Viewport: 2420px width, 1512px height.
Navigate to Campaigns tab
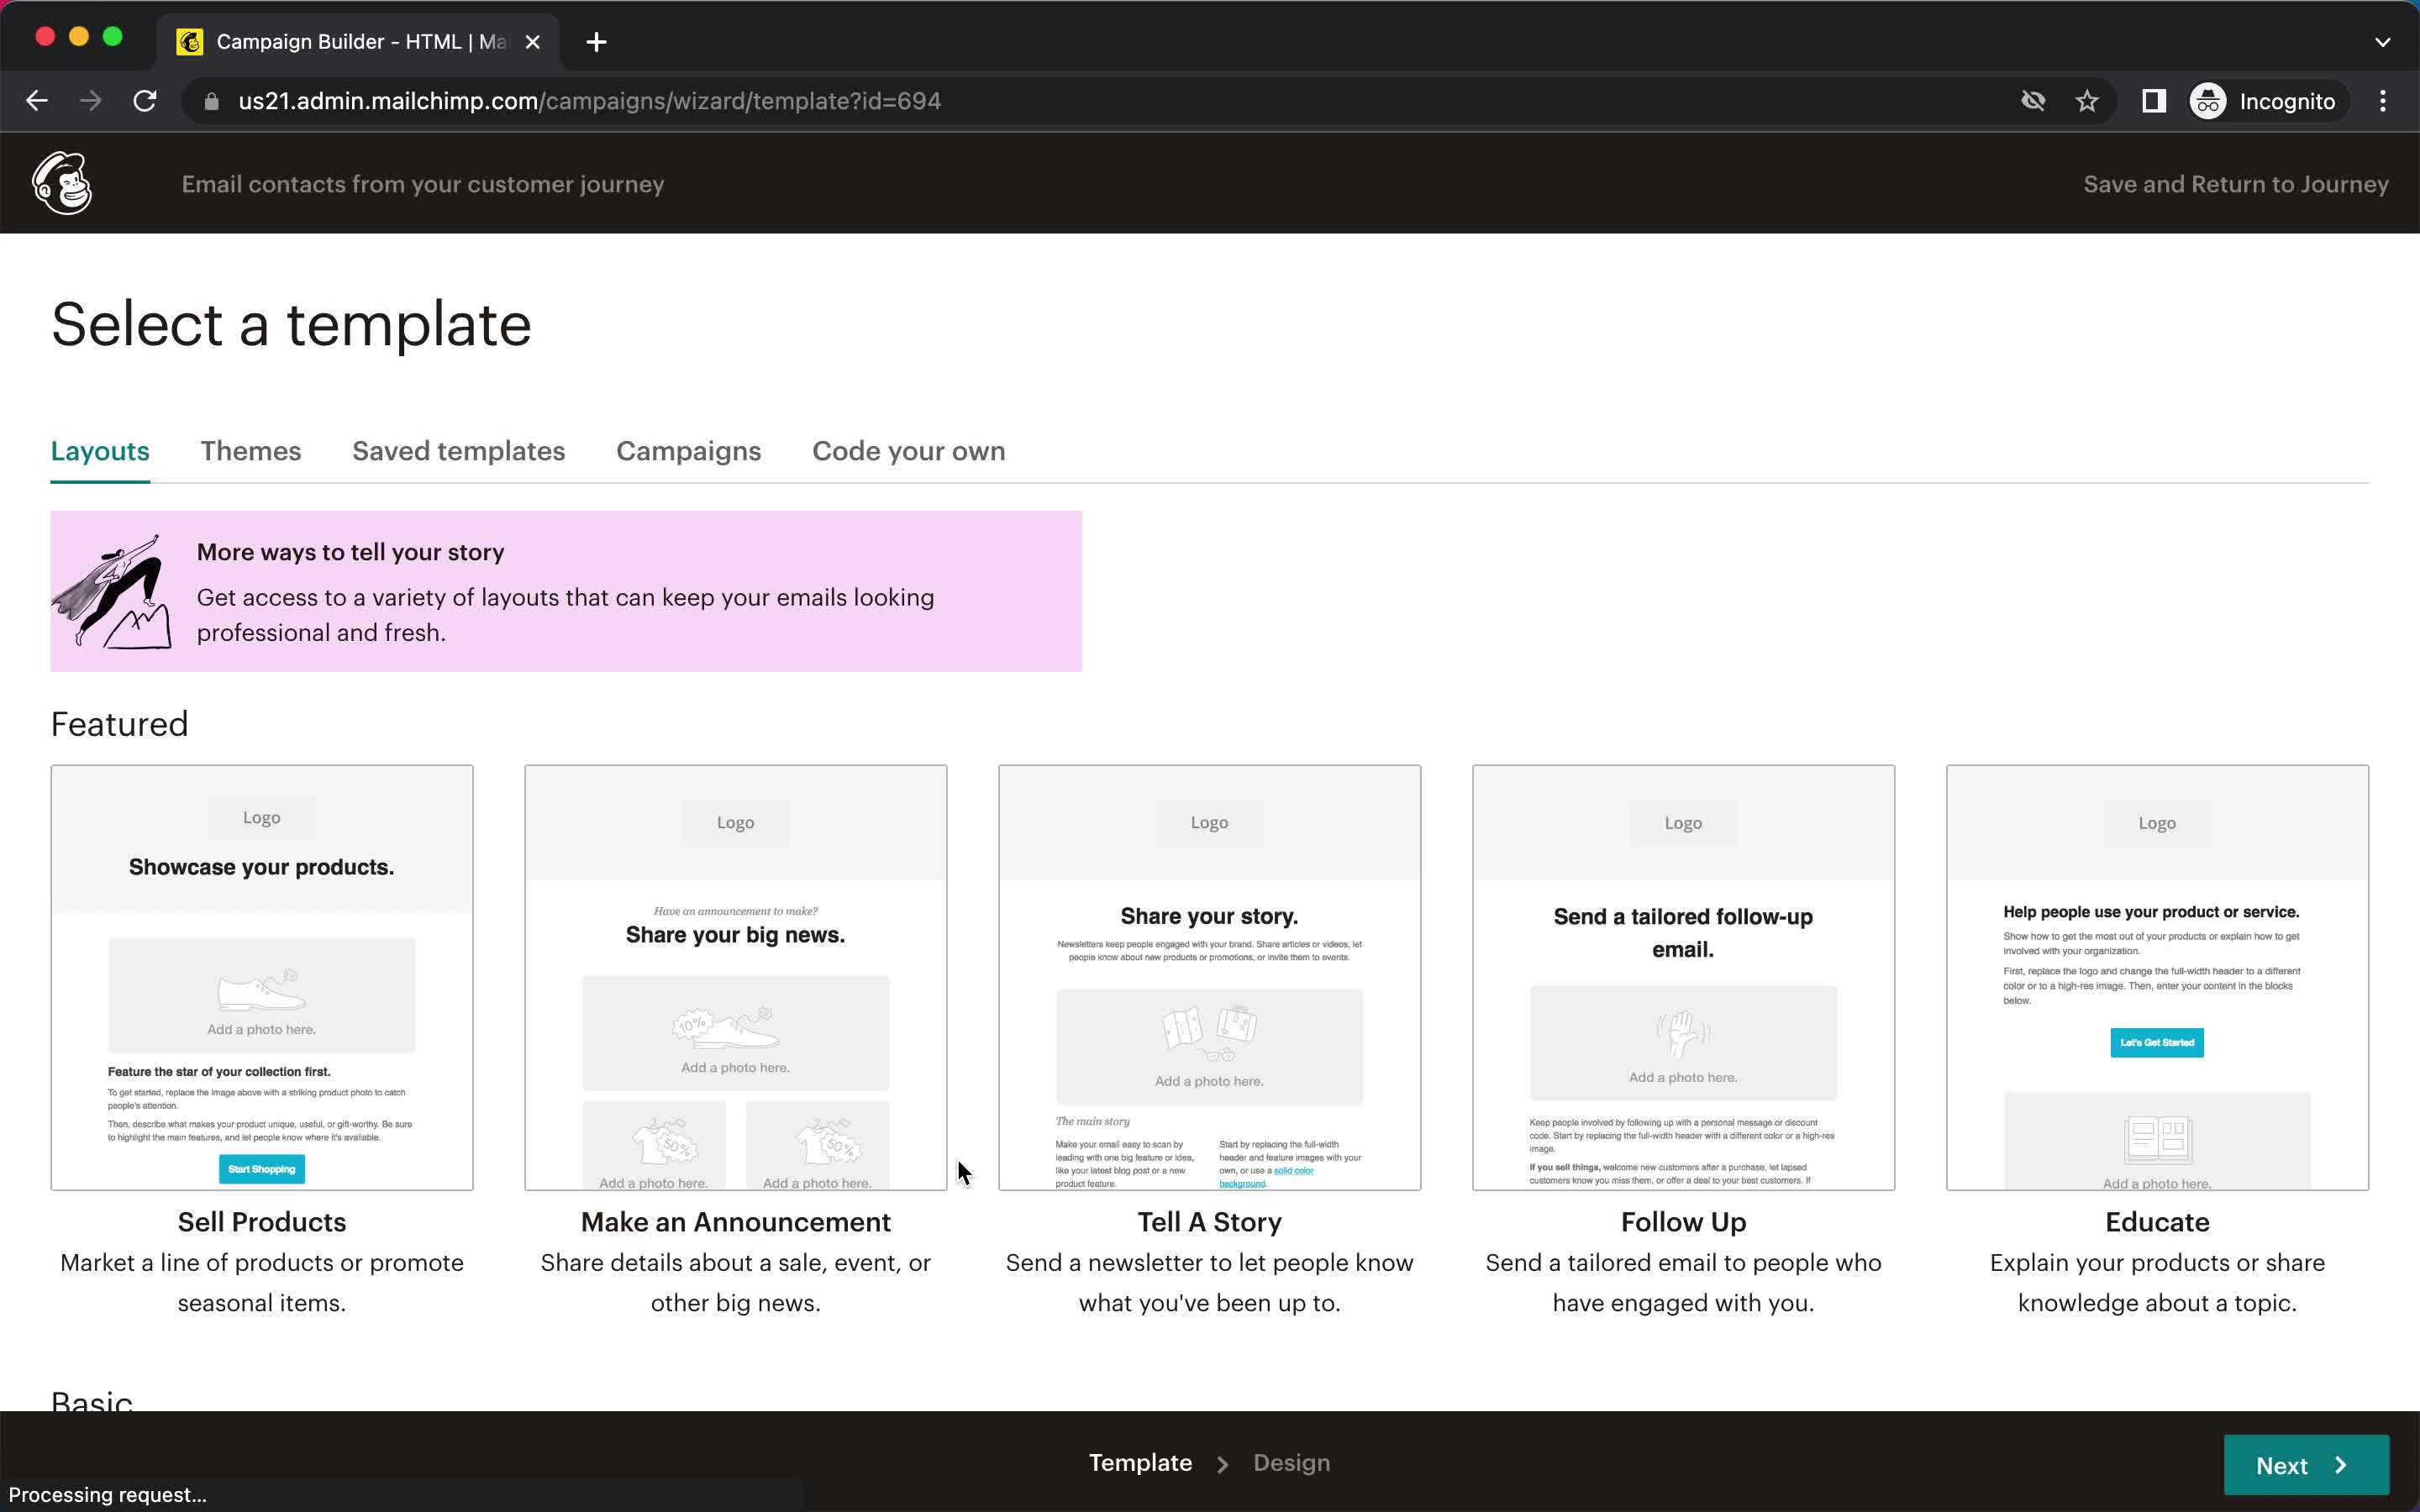pyautogui.click(x=688, y=451)
